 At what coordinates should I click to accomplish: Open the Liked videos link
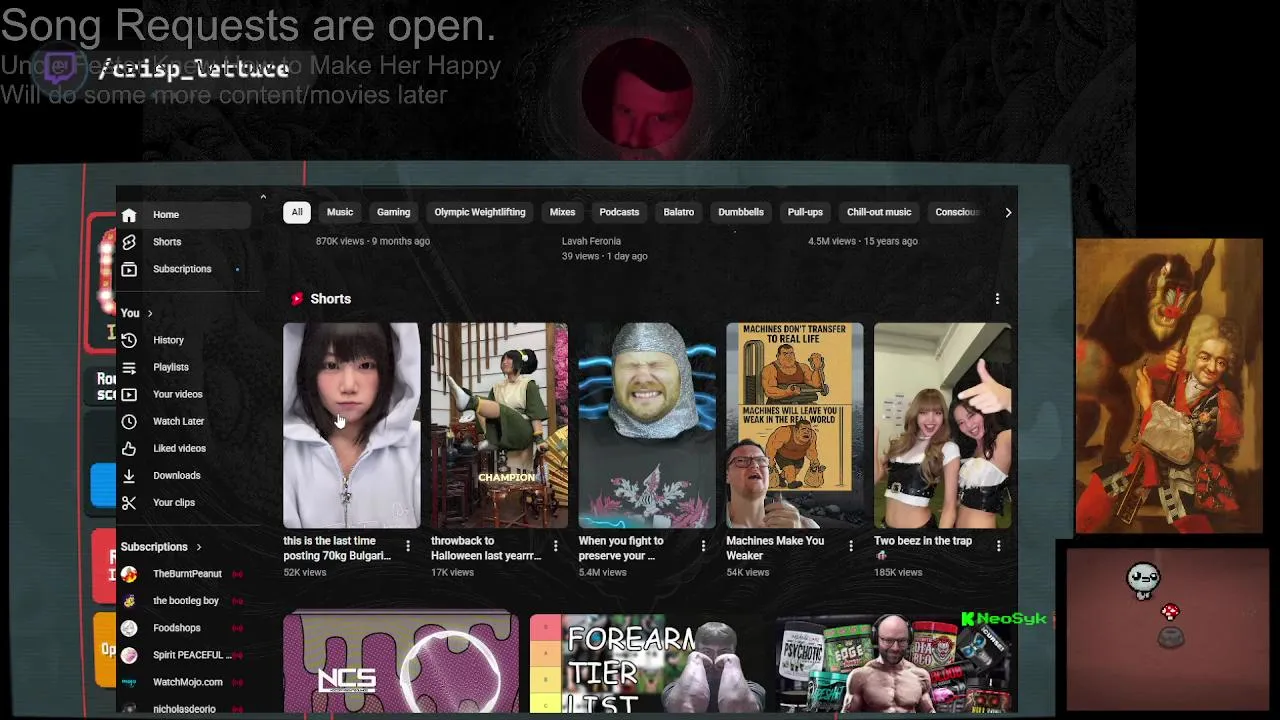click(x=179, y=448)
